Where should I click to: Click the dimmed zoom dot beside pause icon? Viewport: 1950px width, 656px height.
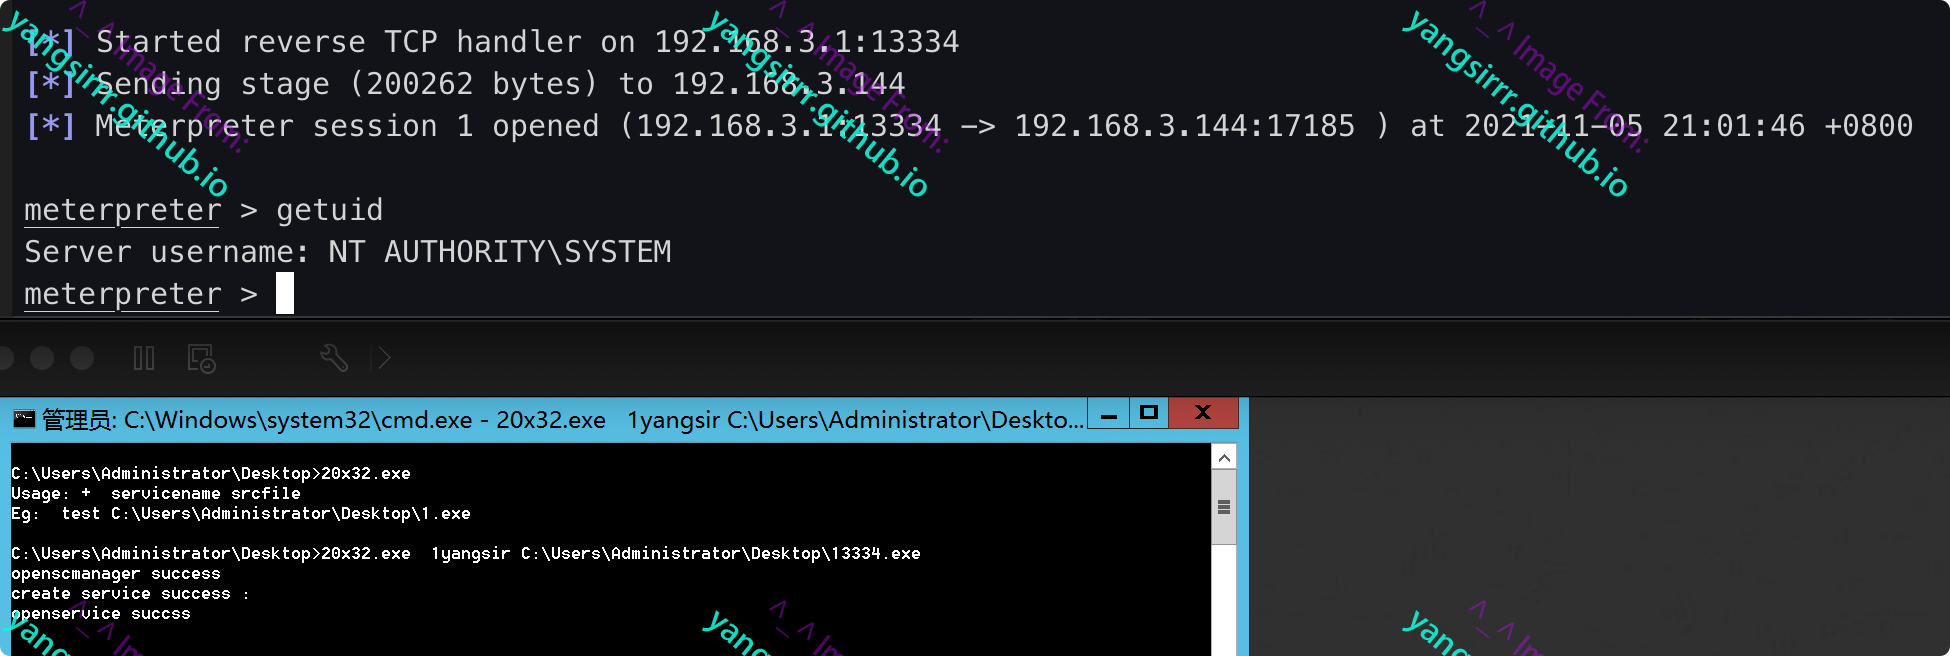point(82,358)
